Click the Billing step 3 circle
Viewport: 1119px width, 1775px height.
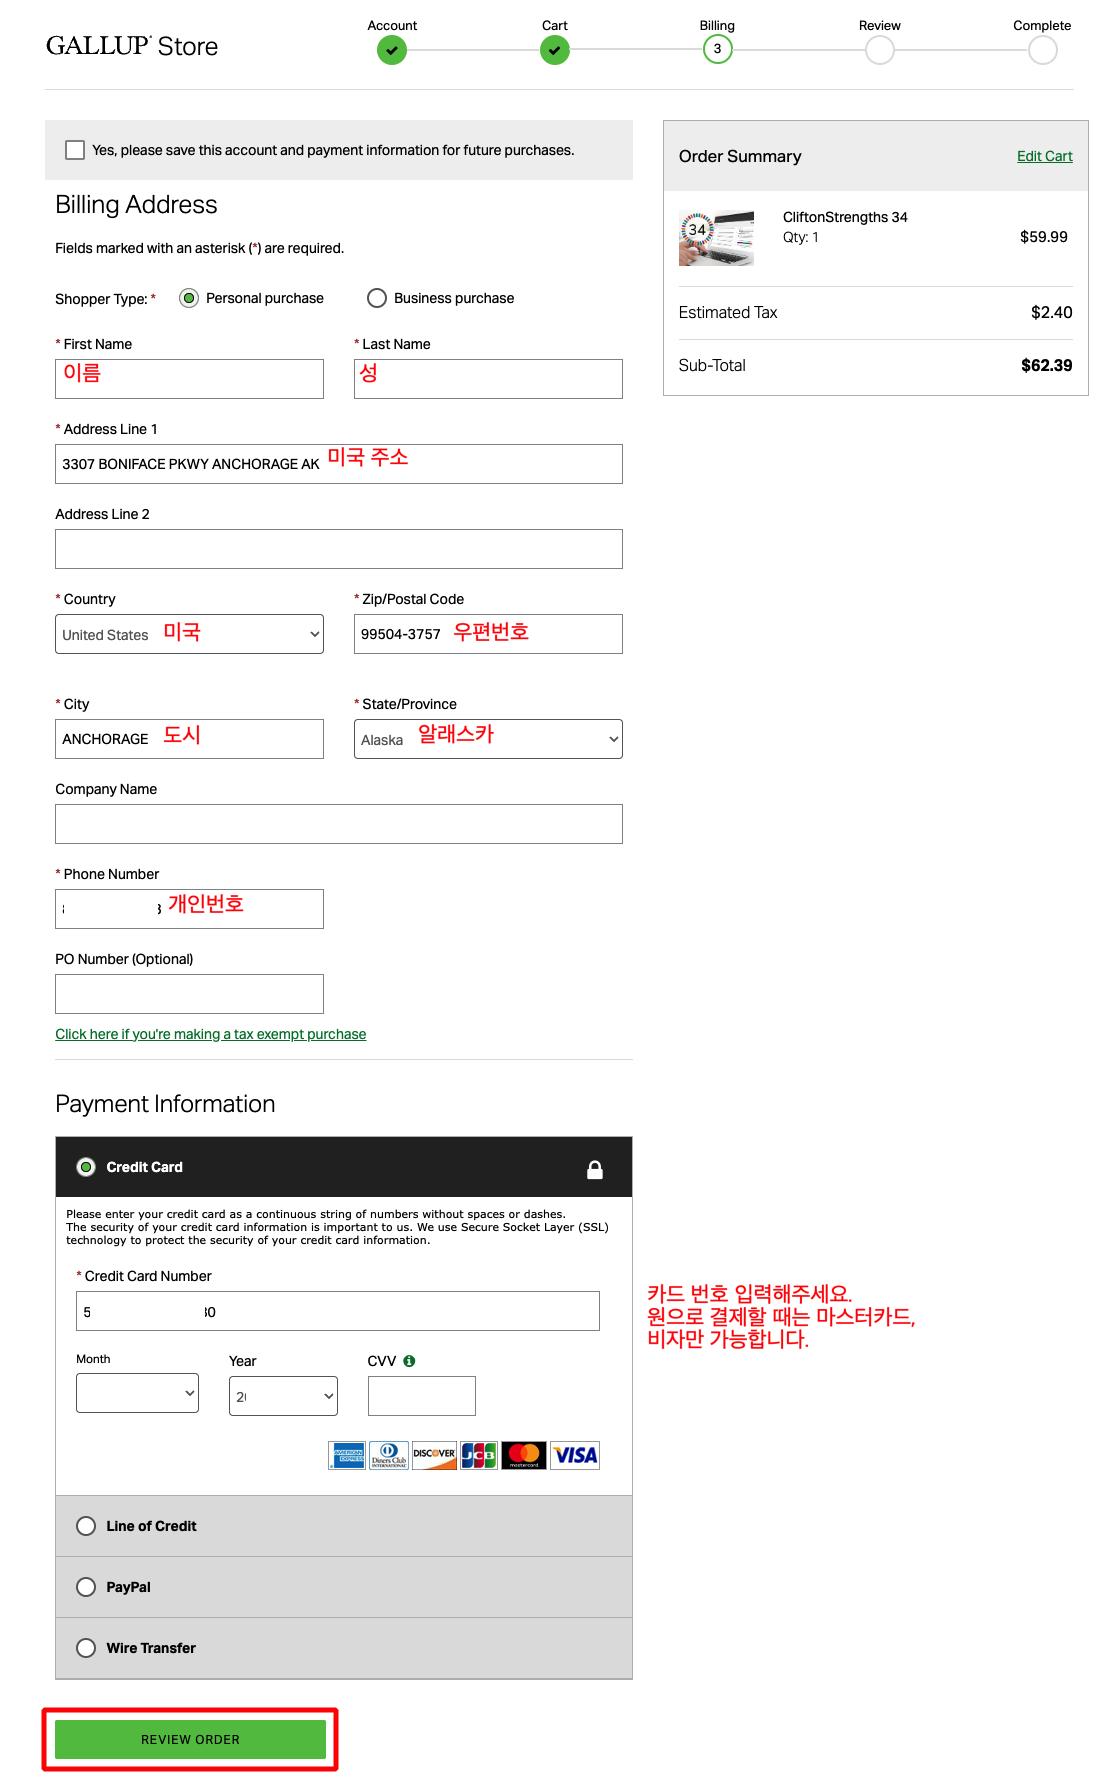[717, 49]
